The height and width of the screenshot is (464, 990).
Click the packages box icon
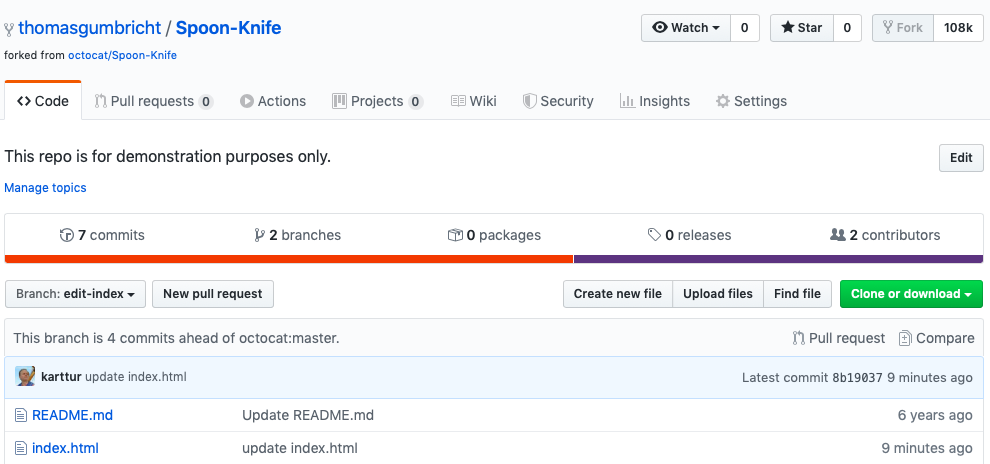pyautogui.click(x=455, y=236)
